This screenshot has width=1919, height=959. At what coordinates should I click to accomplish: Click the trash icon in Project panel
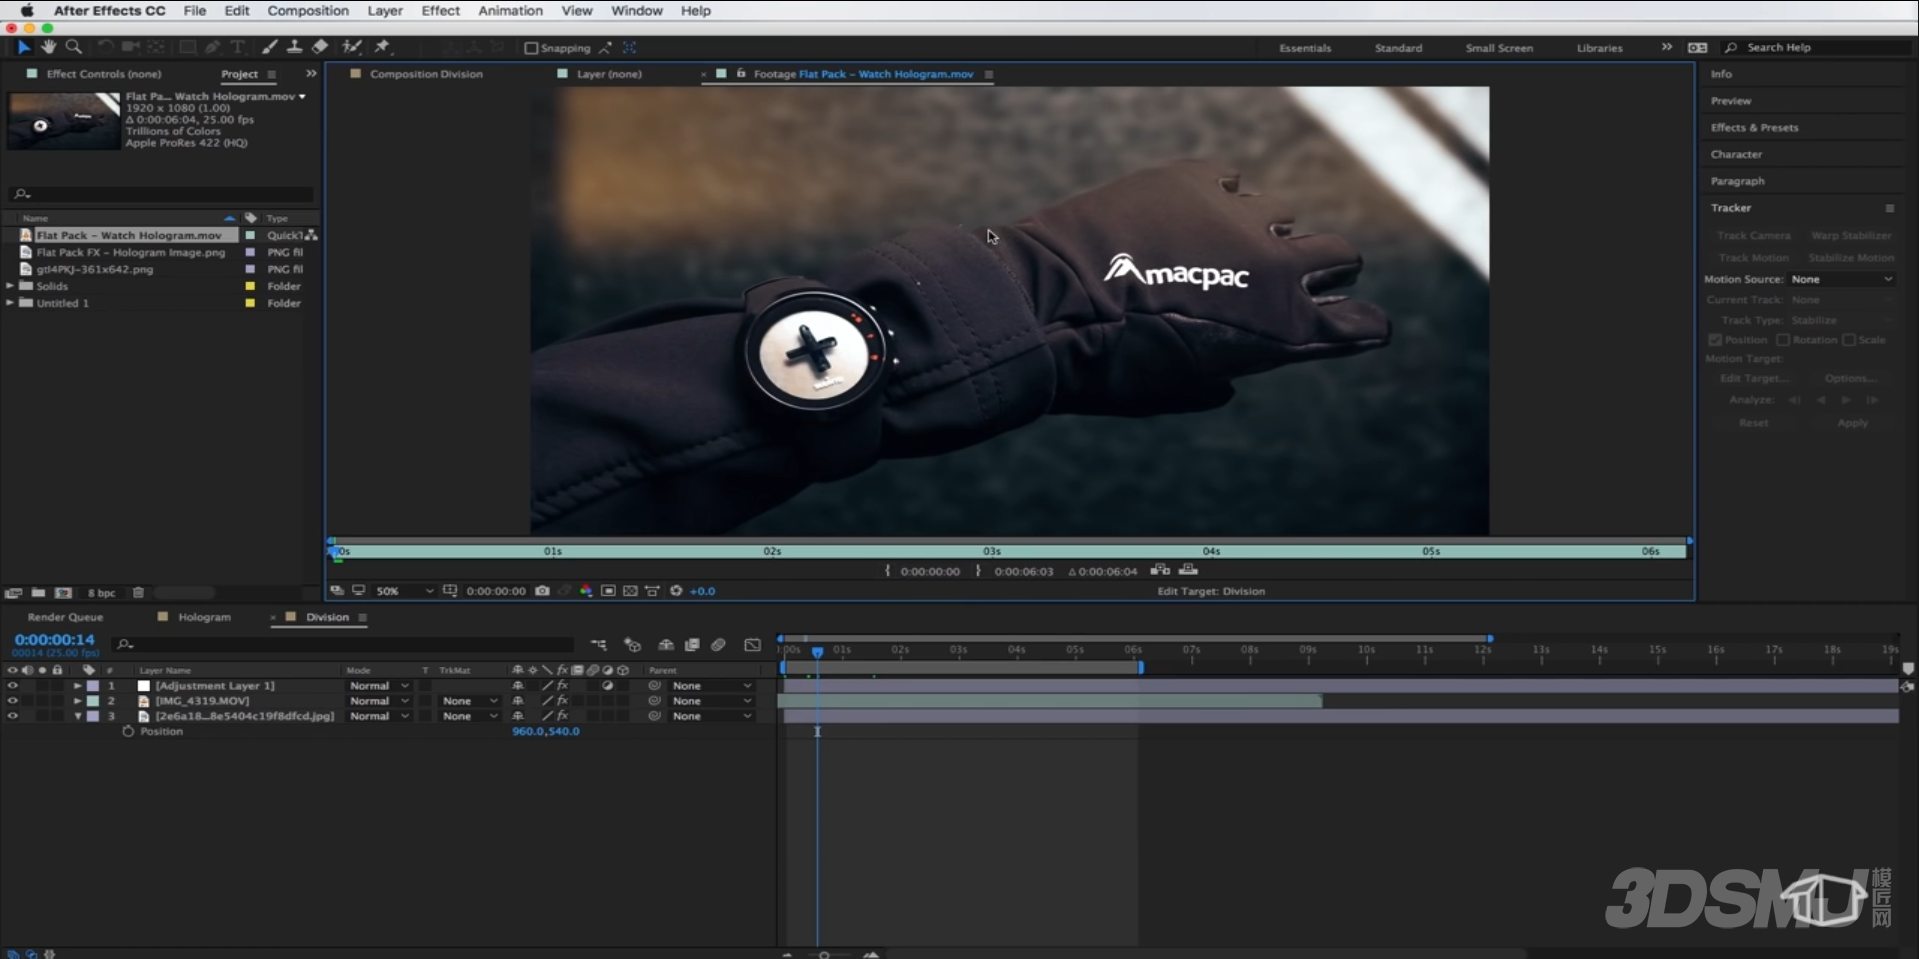click(x=138, y=593)
